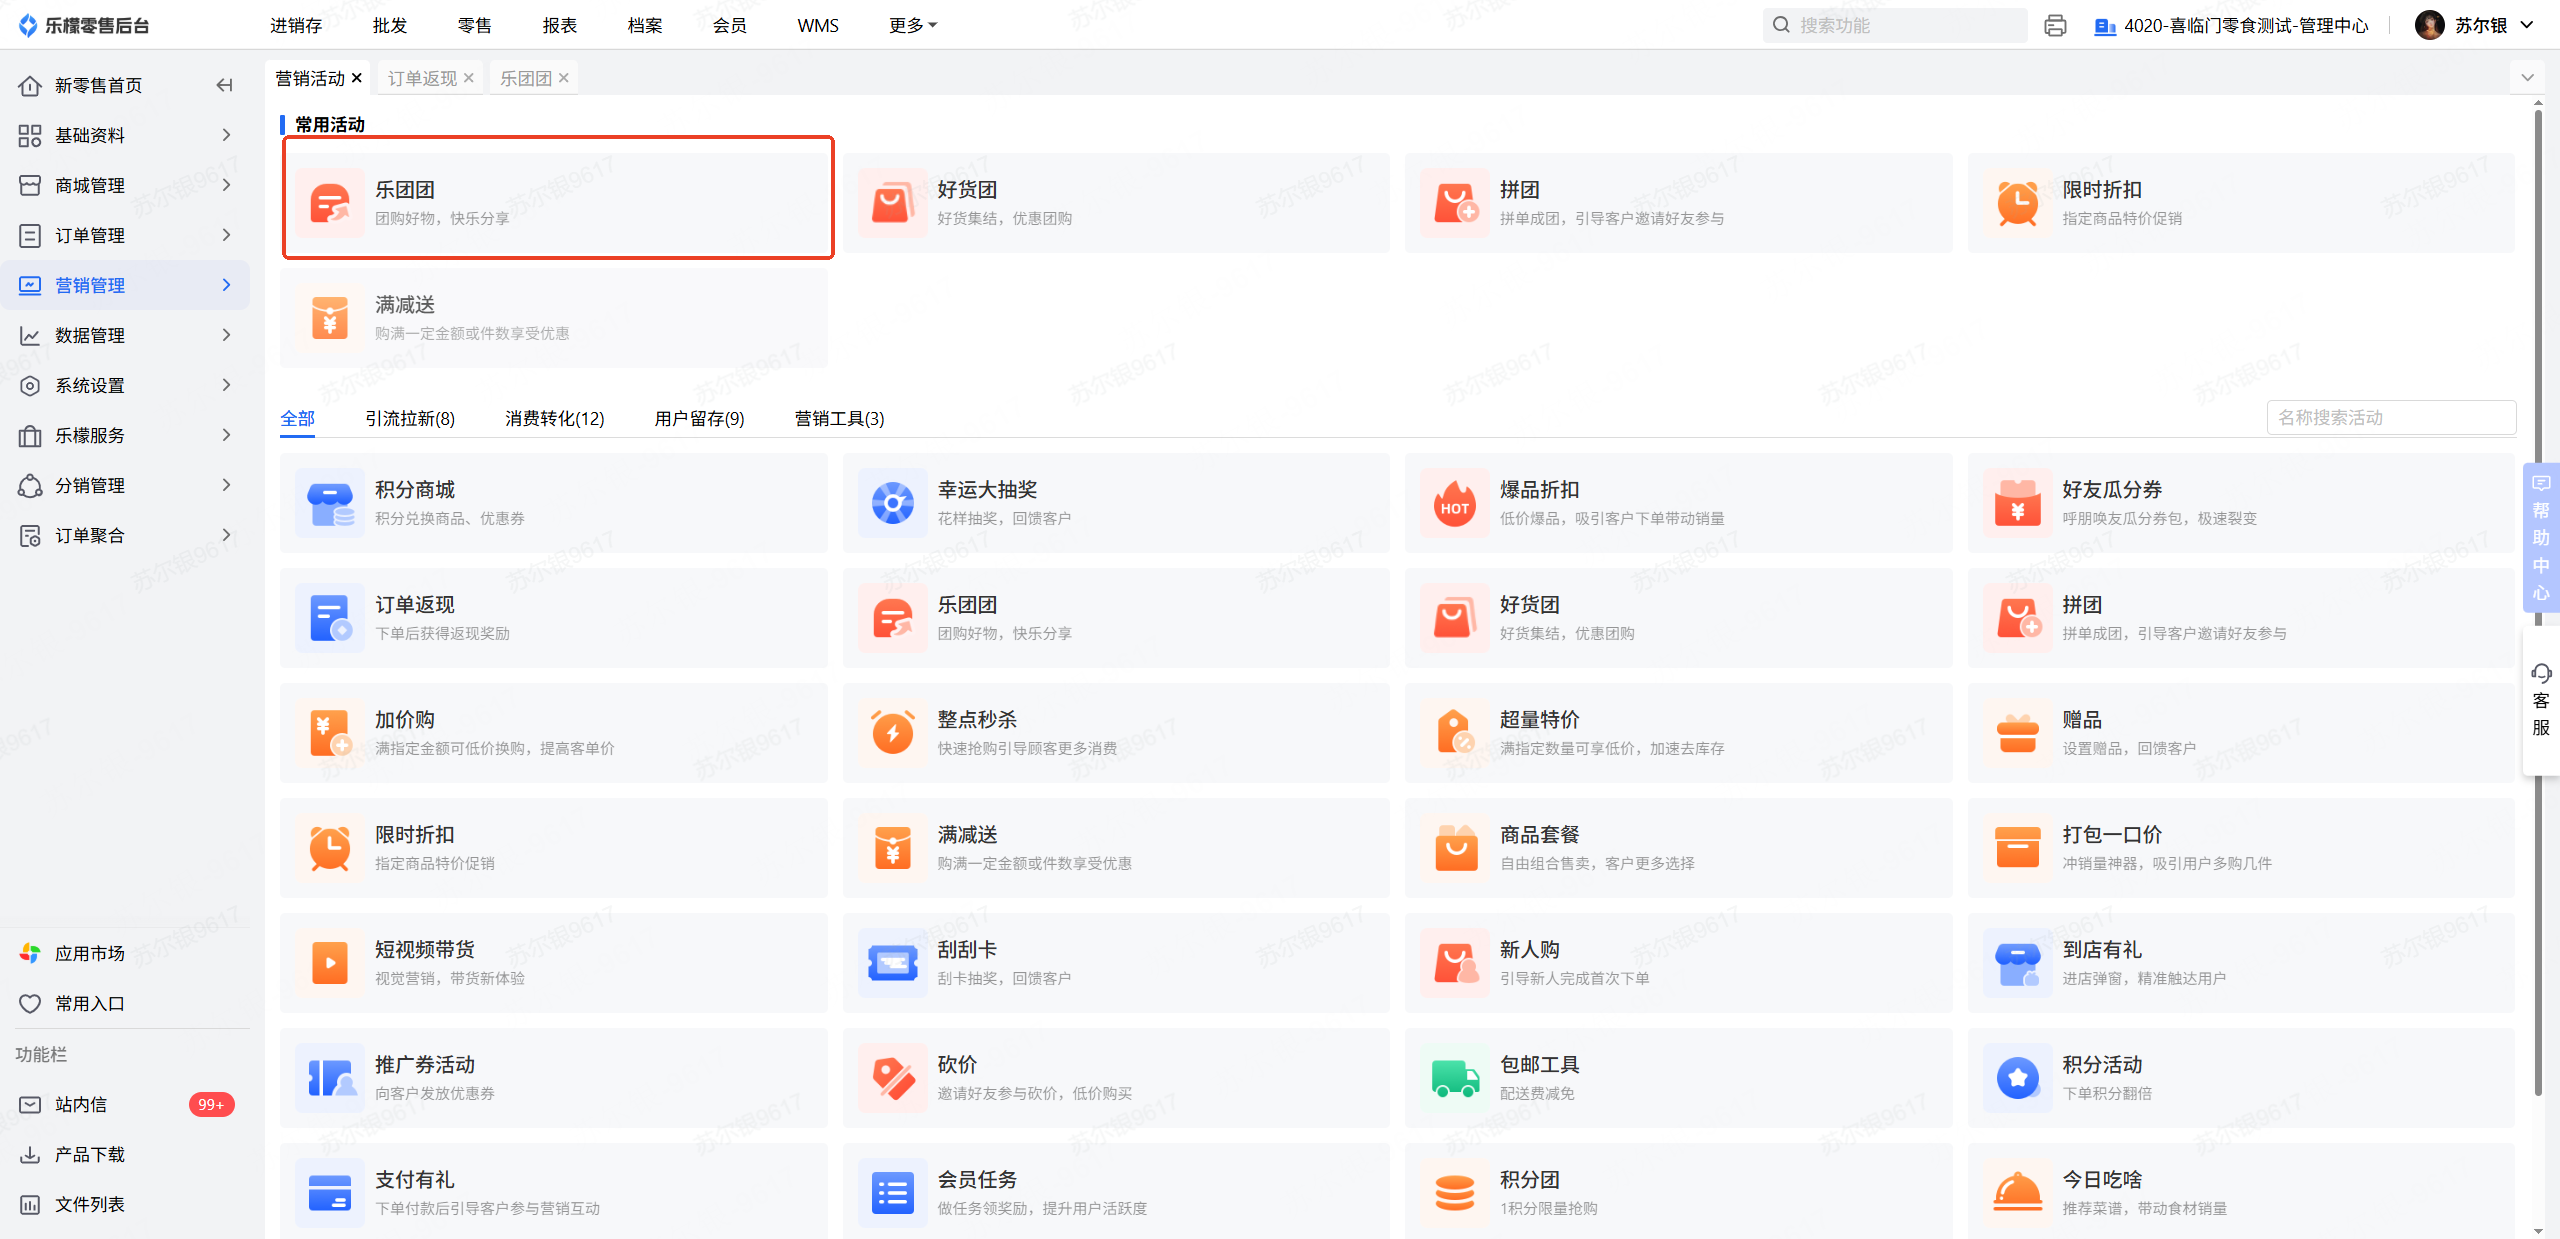The height and width of the screenshot is (1239, 2560).
Task: Collapse the sidebar with the arrow icon
Action: tap(224, 85)
